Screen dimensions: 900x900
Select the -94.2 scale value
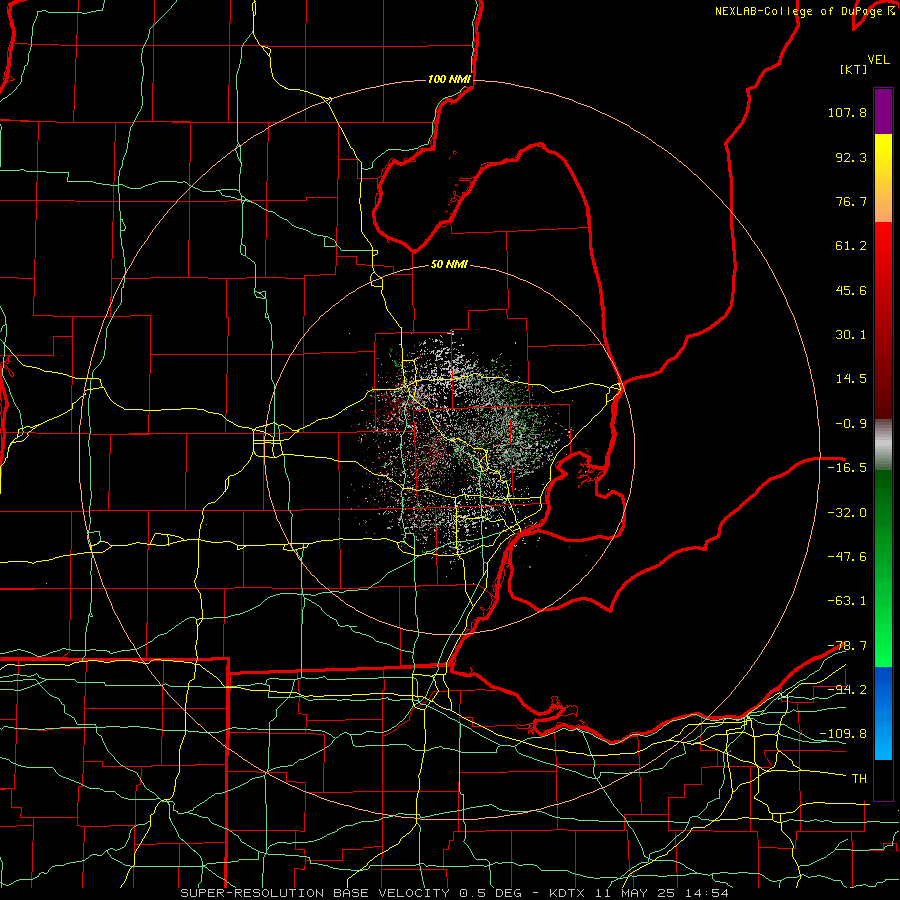[x=847, y=690]
